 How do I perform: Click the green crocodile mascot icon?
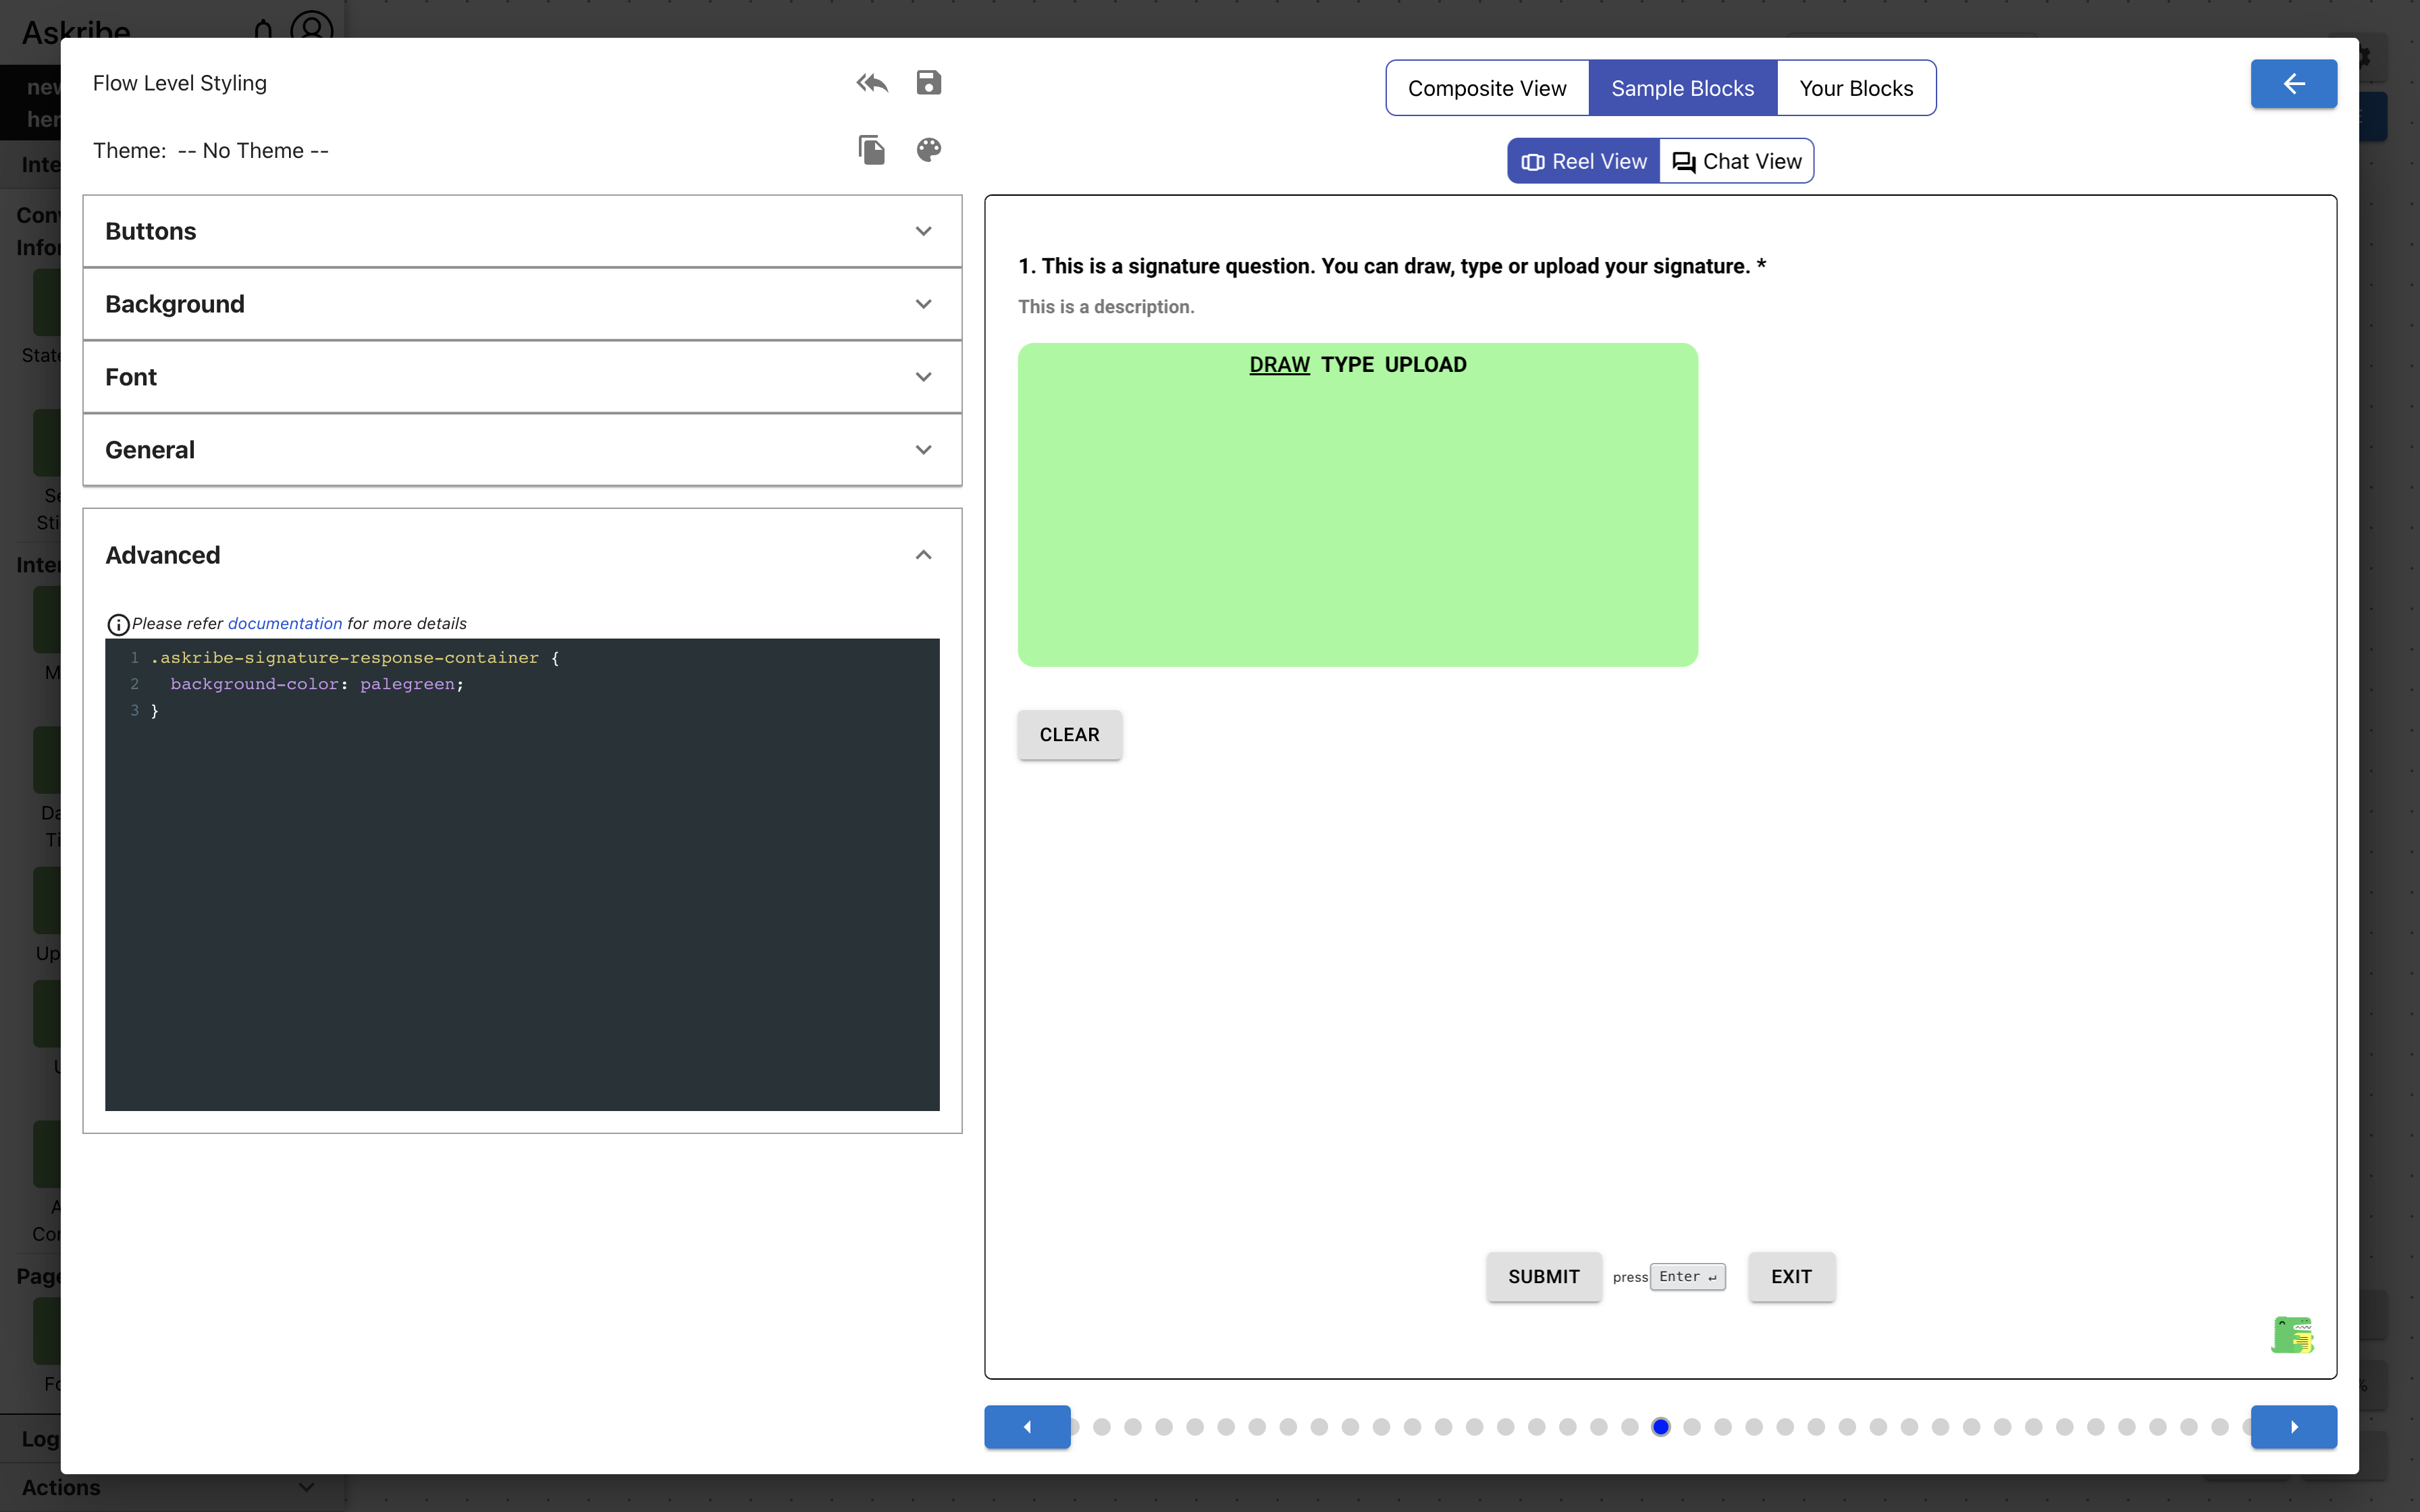point(2292,1335)
